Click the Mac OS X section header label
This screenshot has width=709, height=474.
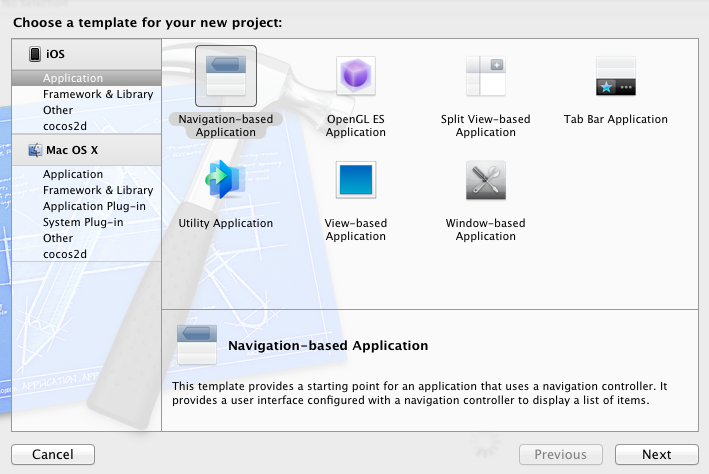(x=72, y=150)
